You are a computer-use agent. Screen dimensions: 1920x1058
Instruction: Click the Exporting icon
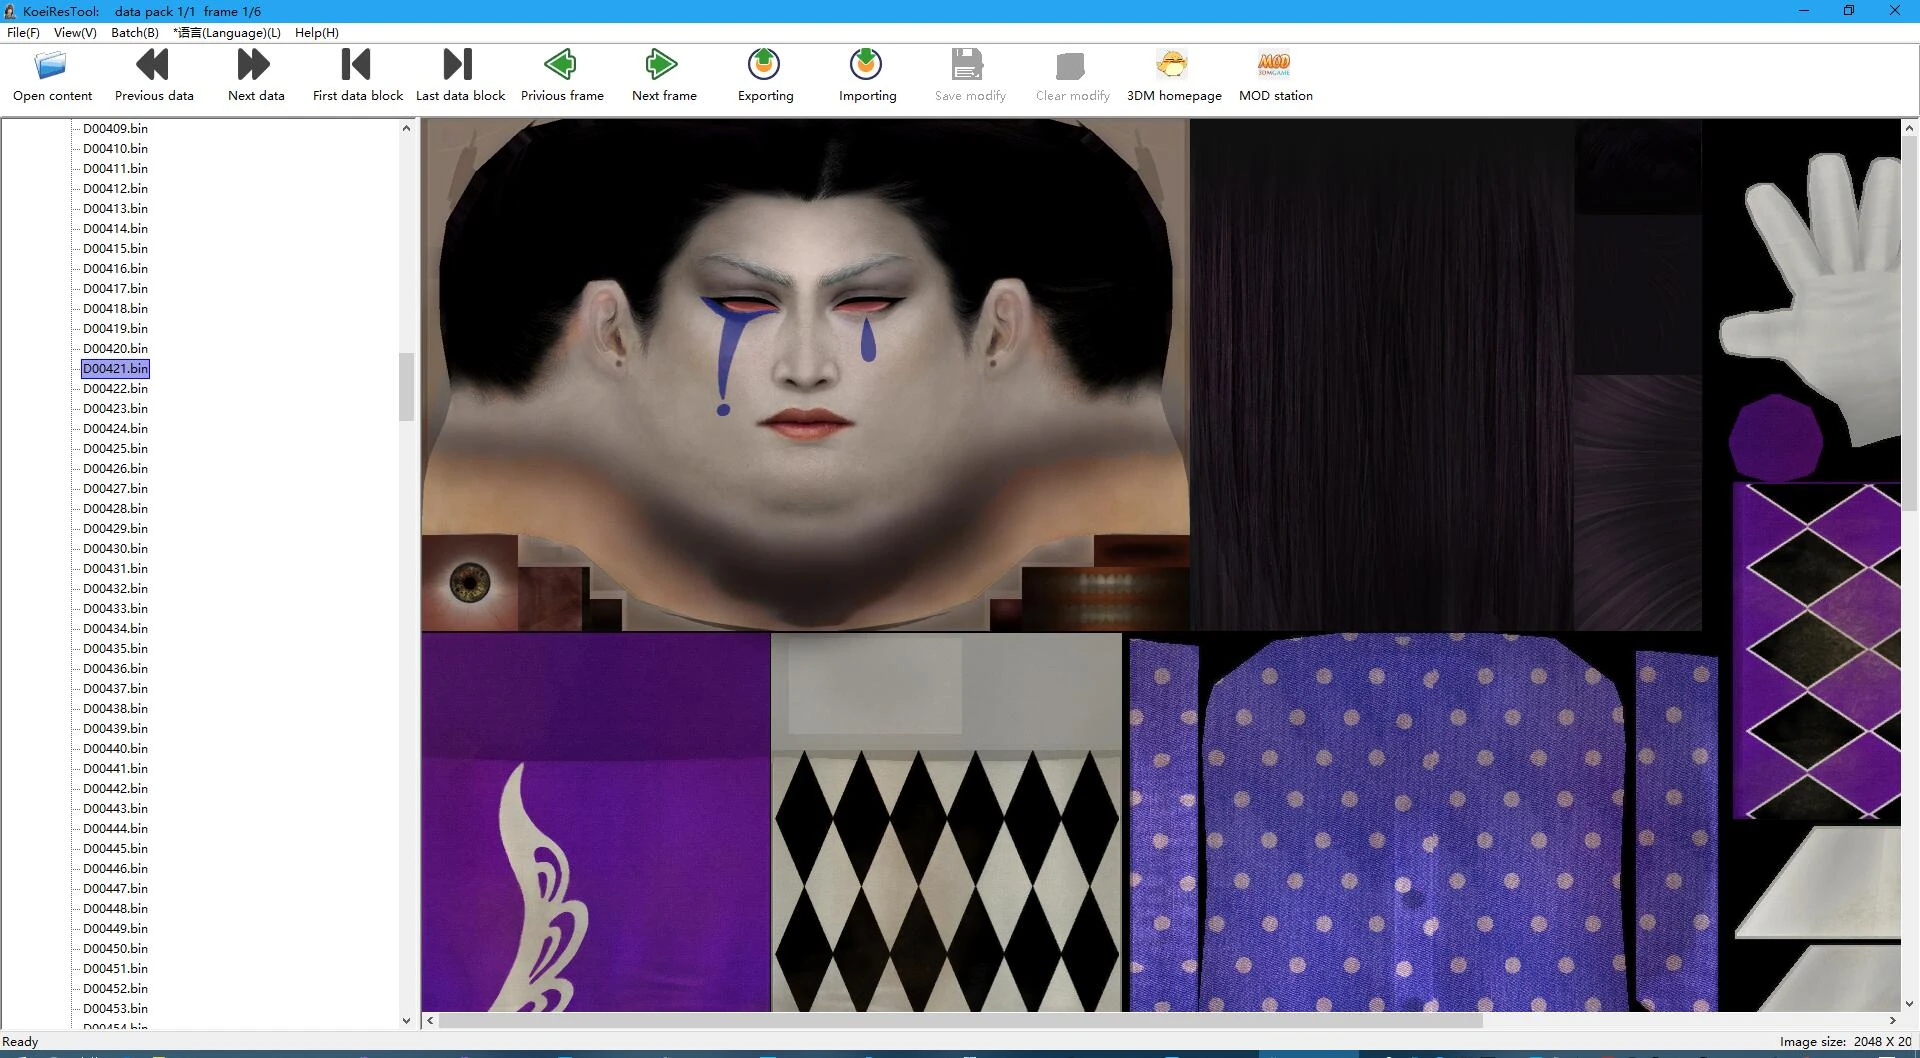click(x=765, y=66)
